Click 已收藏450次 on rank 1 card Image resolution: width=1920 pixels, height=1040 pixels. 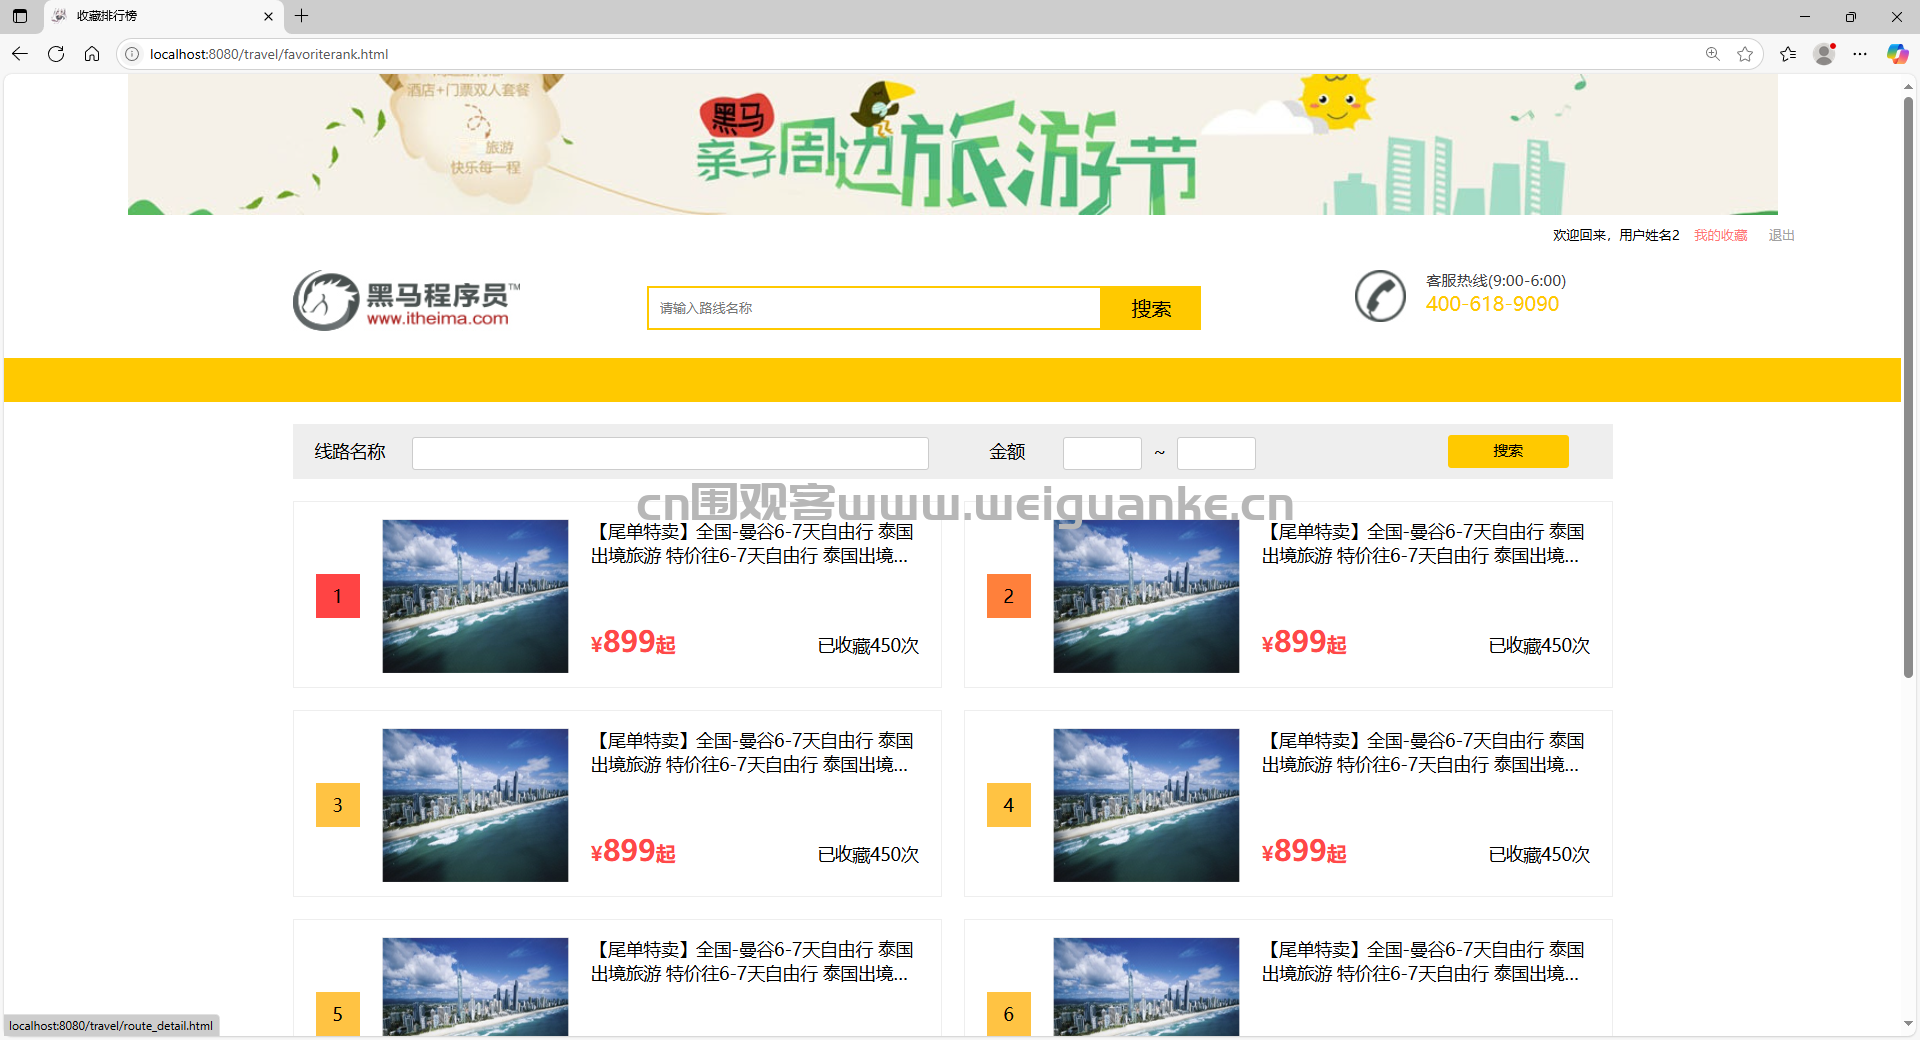[868, 646]
